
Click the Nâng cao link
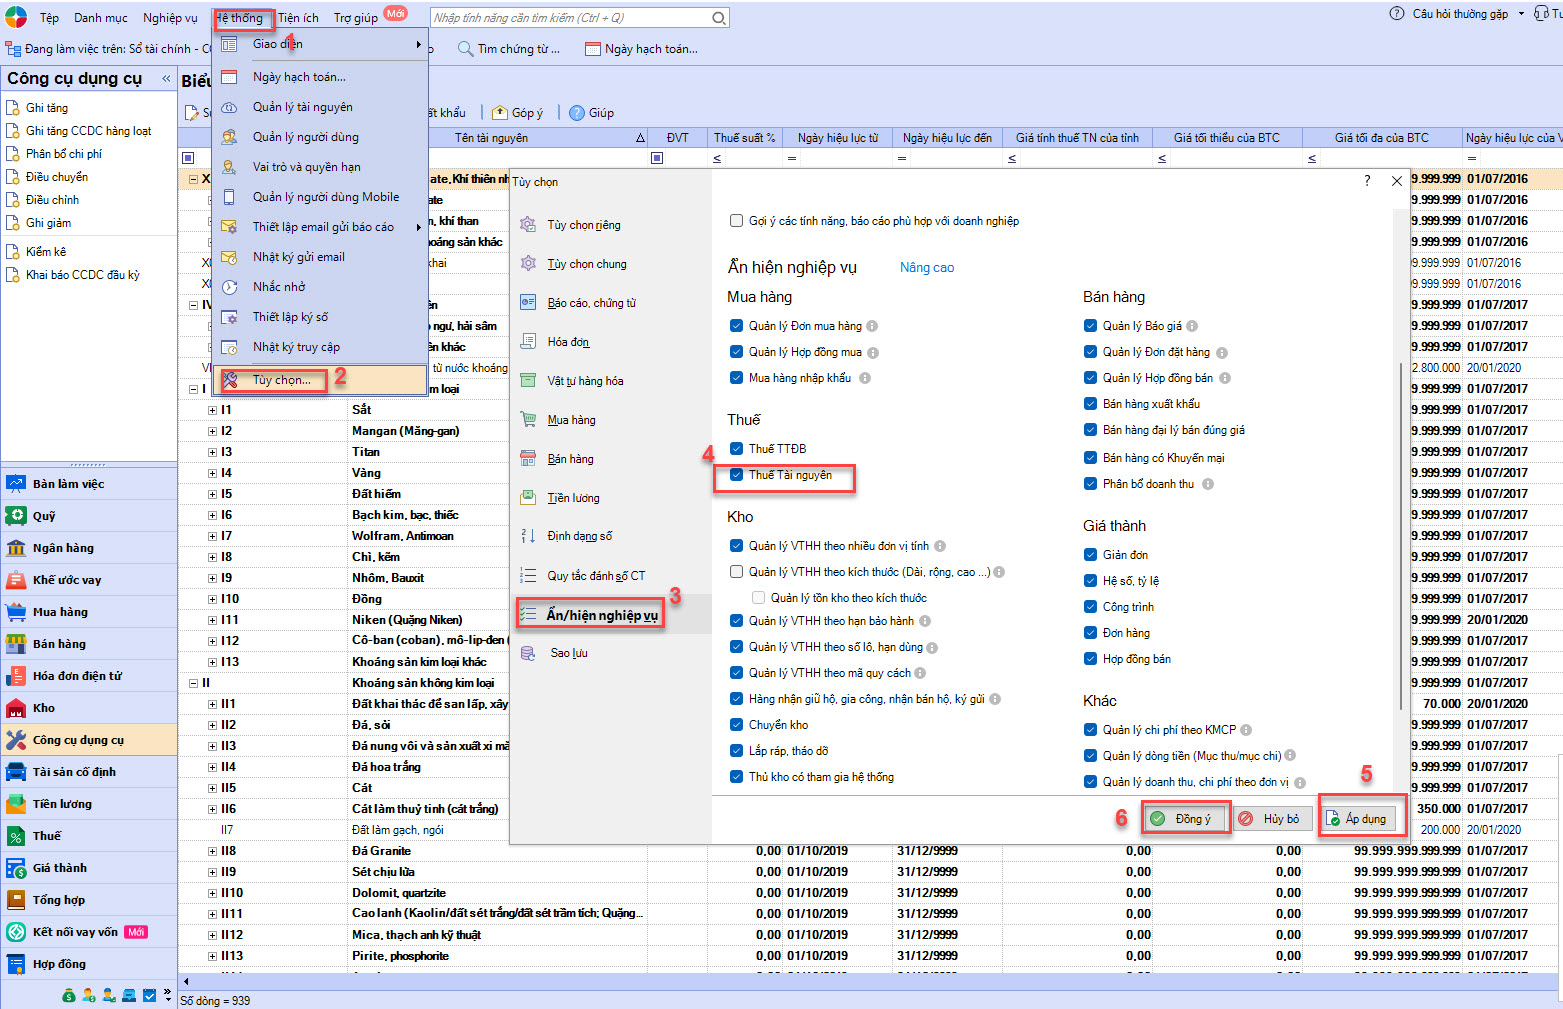[926, 268]
